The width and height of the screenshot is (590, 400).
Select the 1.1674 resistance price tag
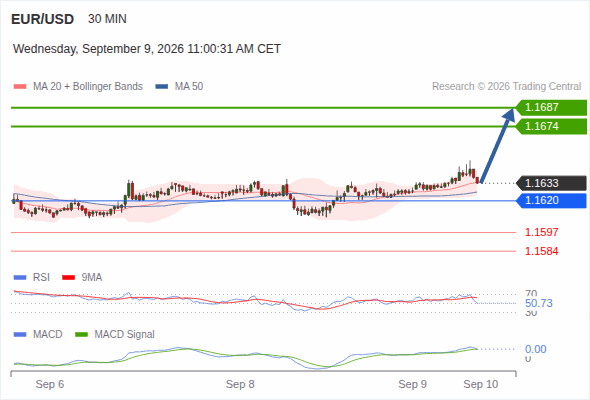click(551, 126)
